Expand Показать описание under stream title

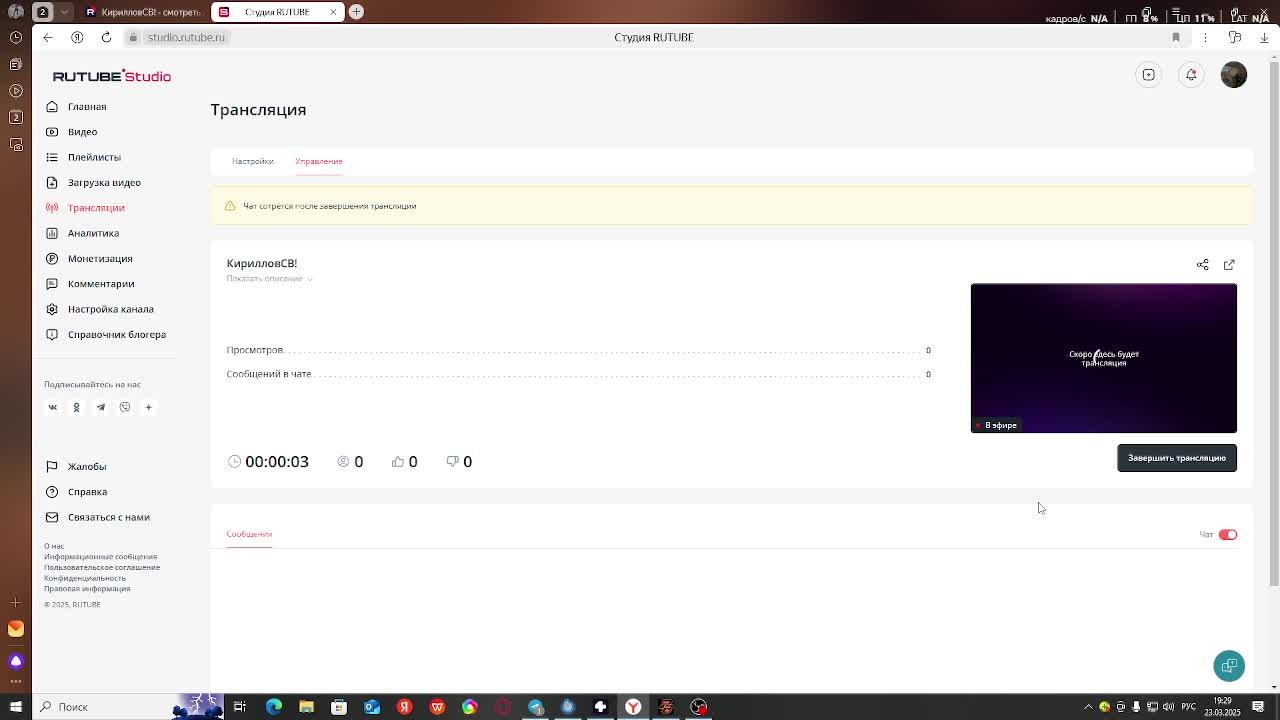269,279
